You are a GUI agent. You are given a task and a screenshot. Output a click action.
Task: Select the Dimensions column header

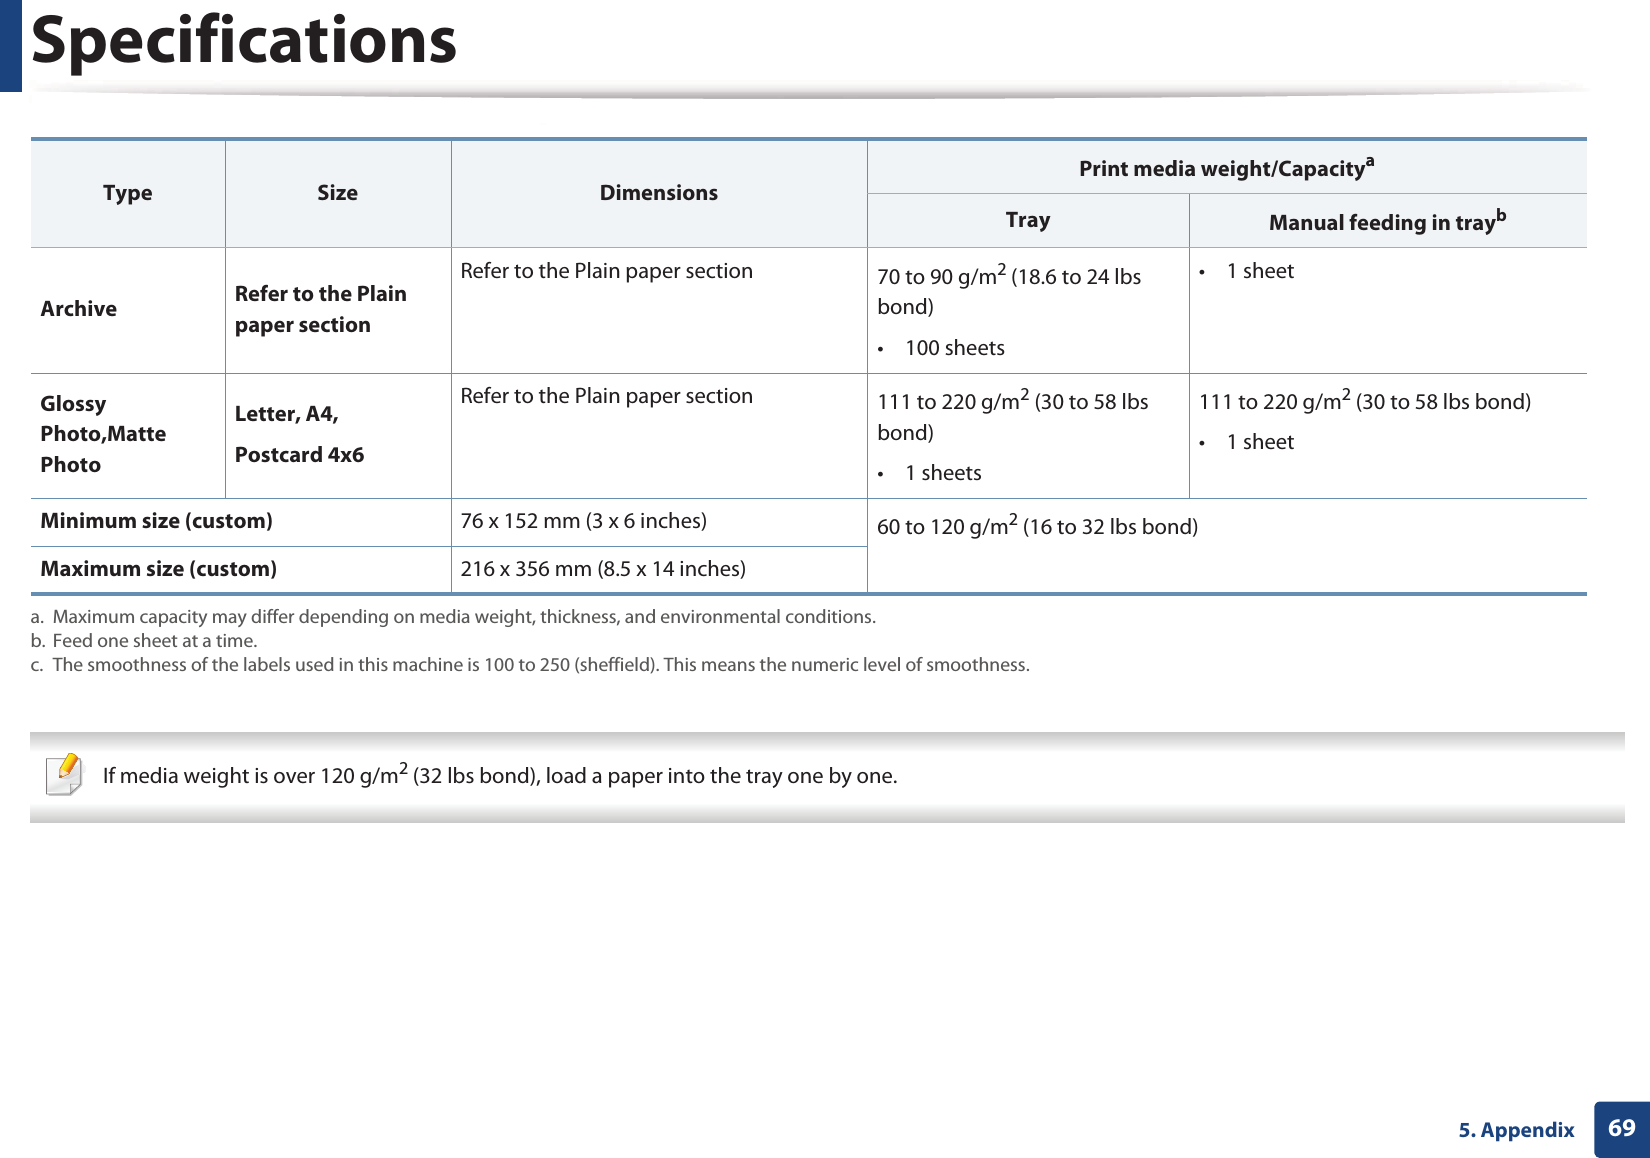tap(659, 193)
